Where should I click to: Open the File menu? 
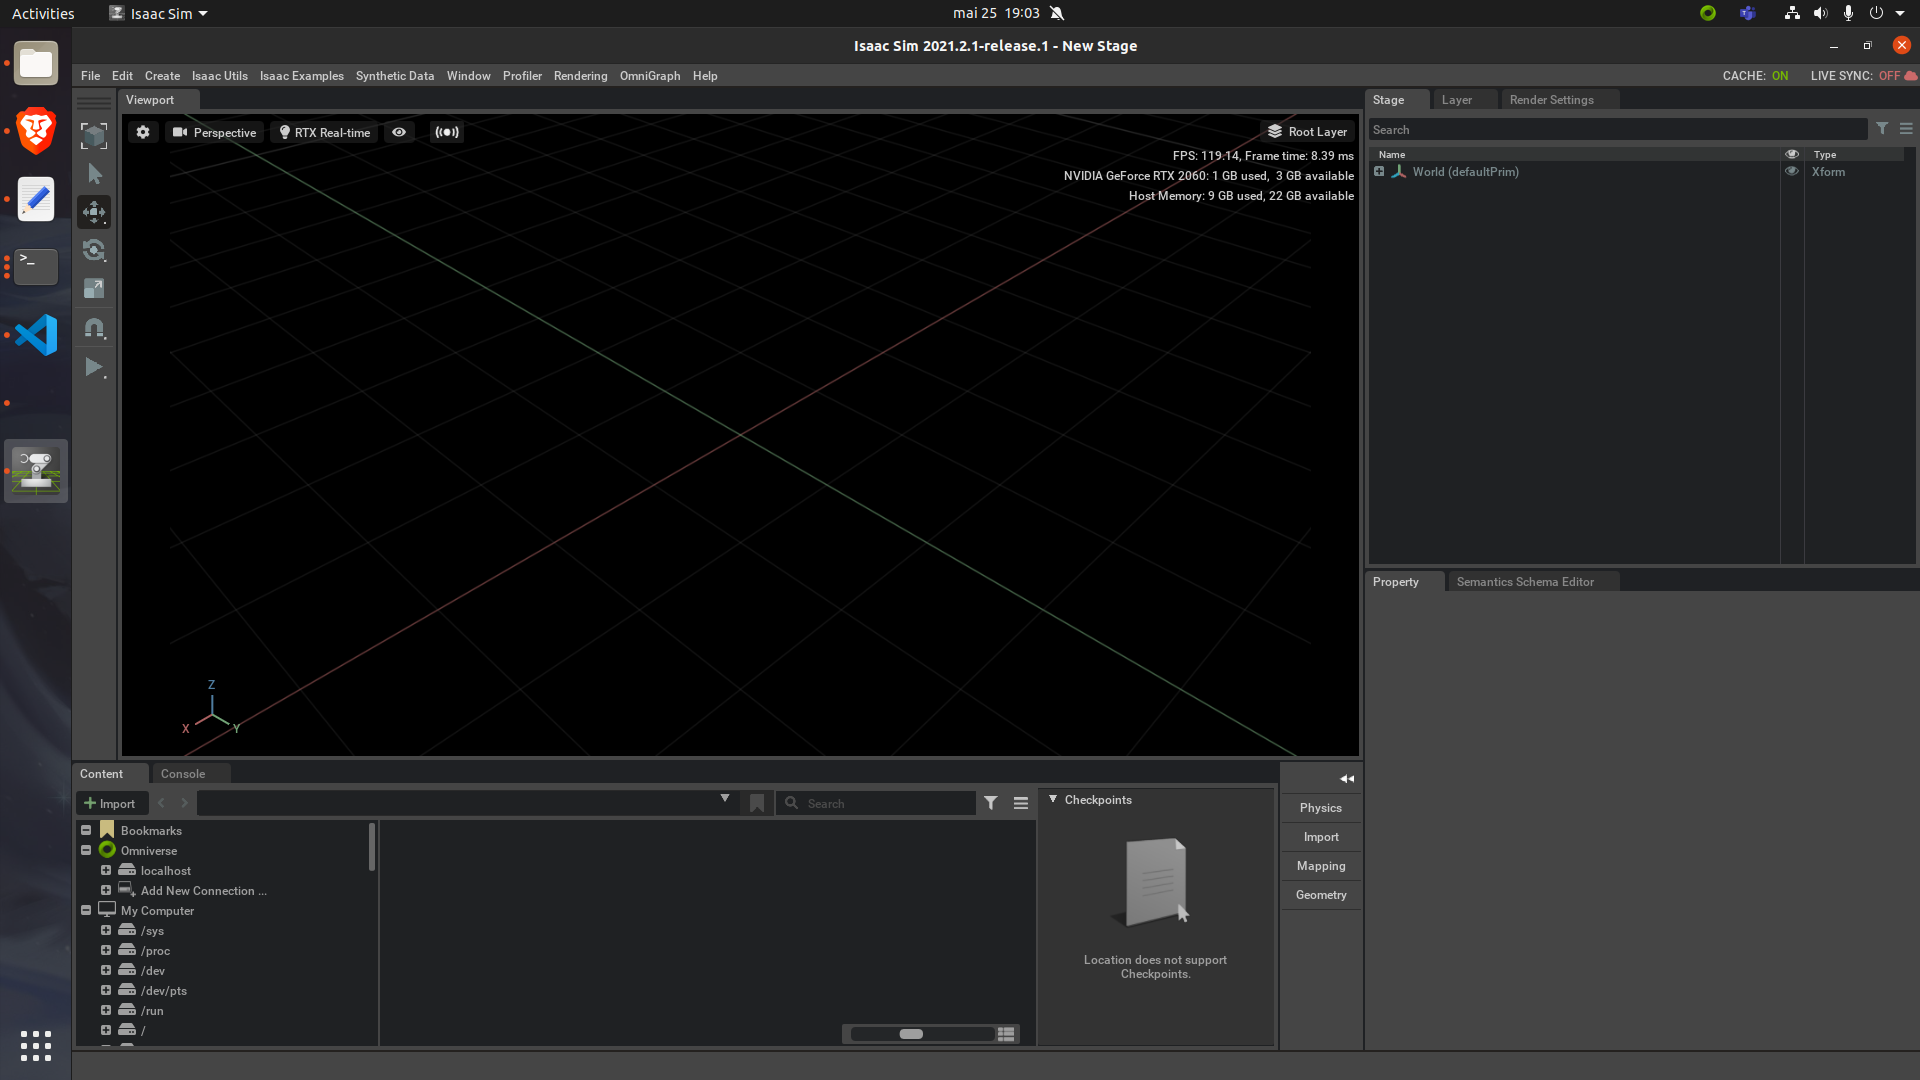(x=90, y=76)
